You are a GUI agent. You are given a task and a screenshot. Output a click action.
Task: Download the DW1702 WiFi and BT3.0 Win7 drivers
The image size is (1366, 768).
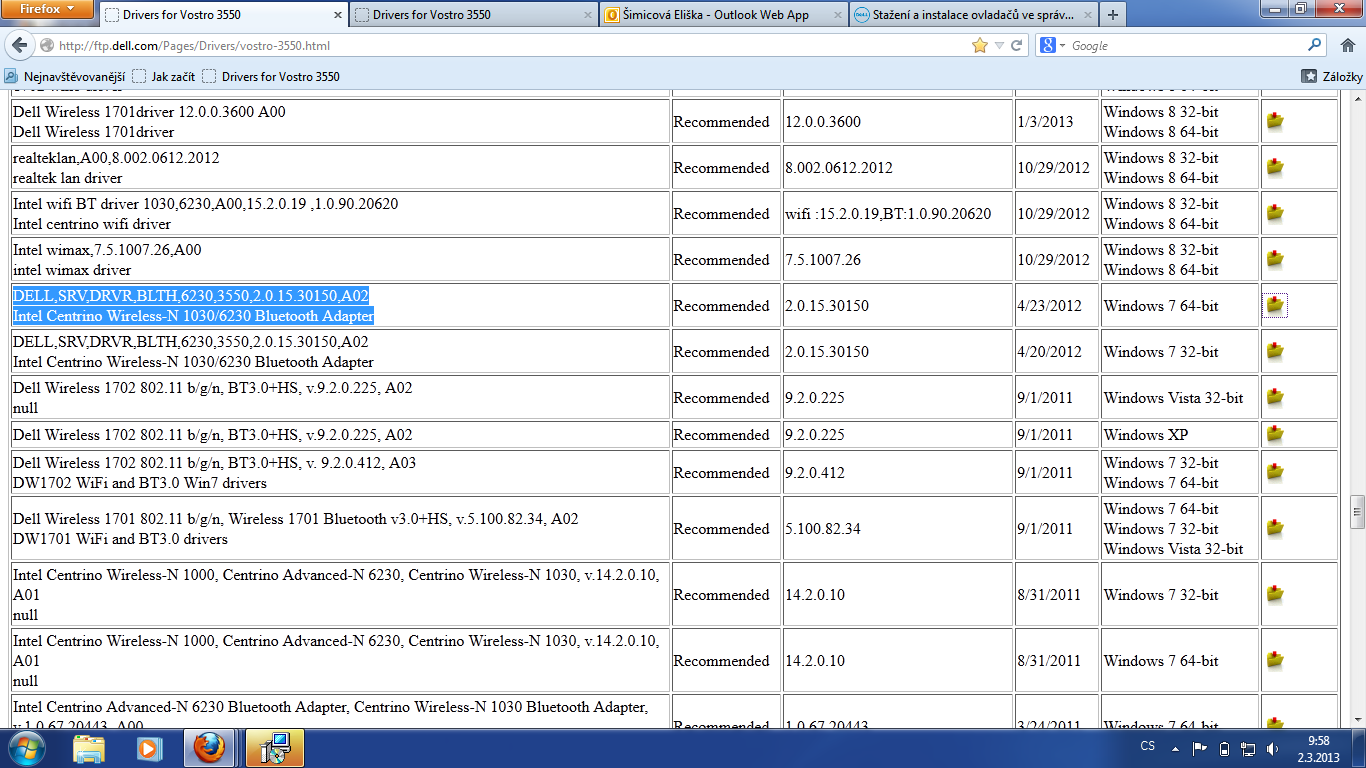[x=1275, y=472]
